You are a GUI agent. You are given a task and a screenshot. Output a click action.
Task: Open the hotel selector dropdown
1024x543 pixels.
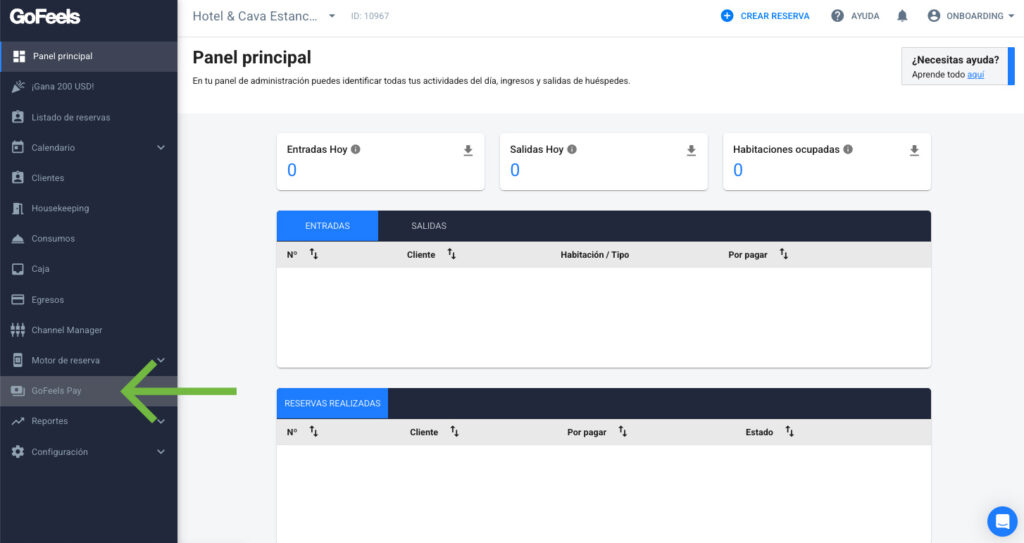(x=332, y=16)
